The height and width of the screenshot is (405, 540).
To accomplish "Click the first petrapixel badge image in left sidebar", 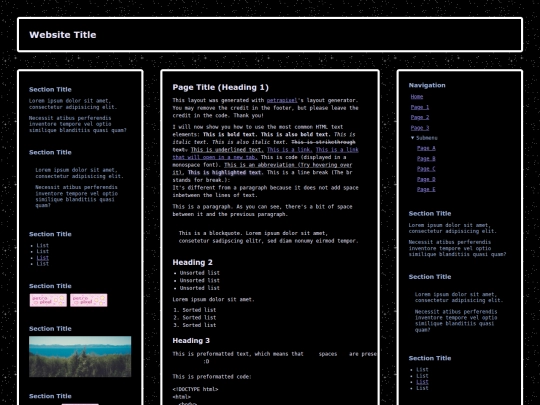I will [48, 300].
